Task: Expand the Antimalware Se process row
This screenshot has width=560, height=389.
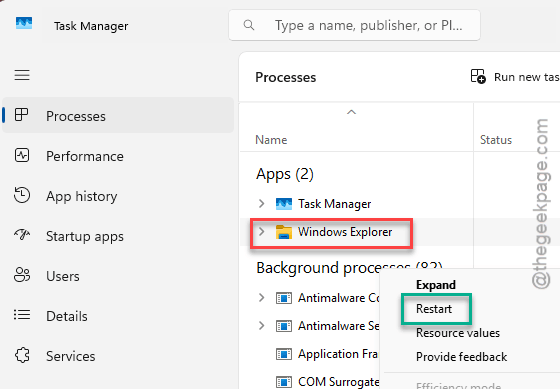Action: [261, 325]
